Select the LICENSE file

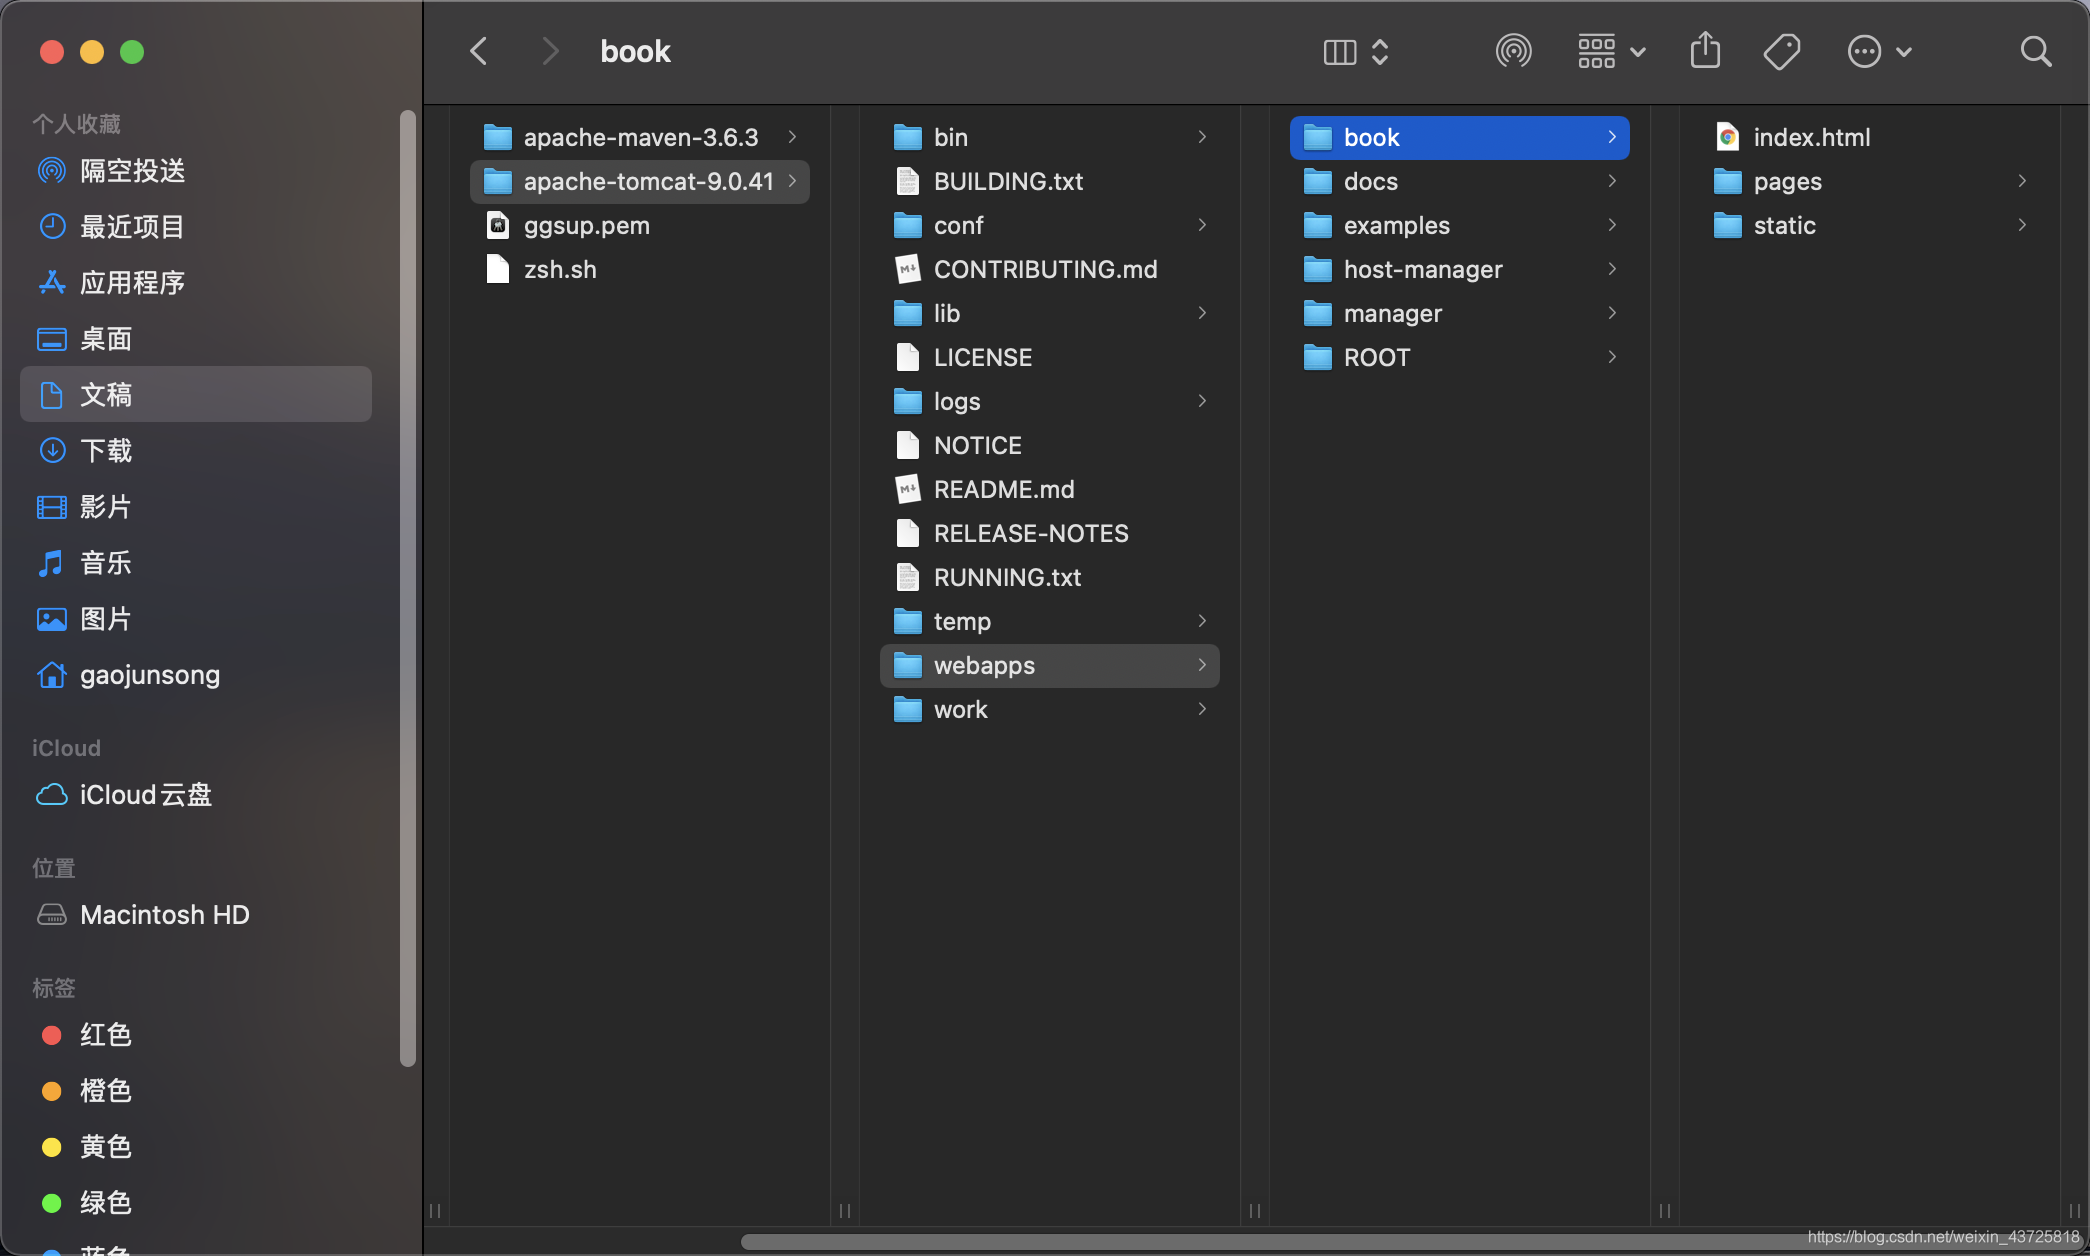(x=1050, y=357)
